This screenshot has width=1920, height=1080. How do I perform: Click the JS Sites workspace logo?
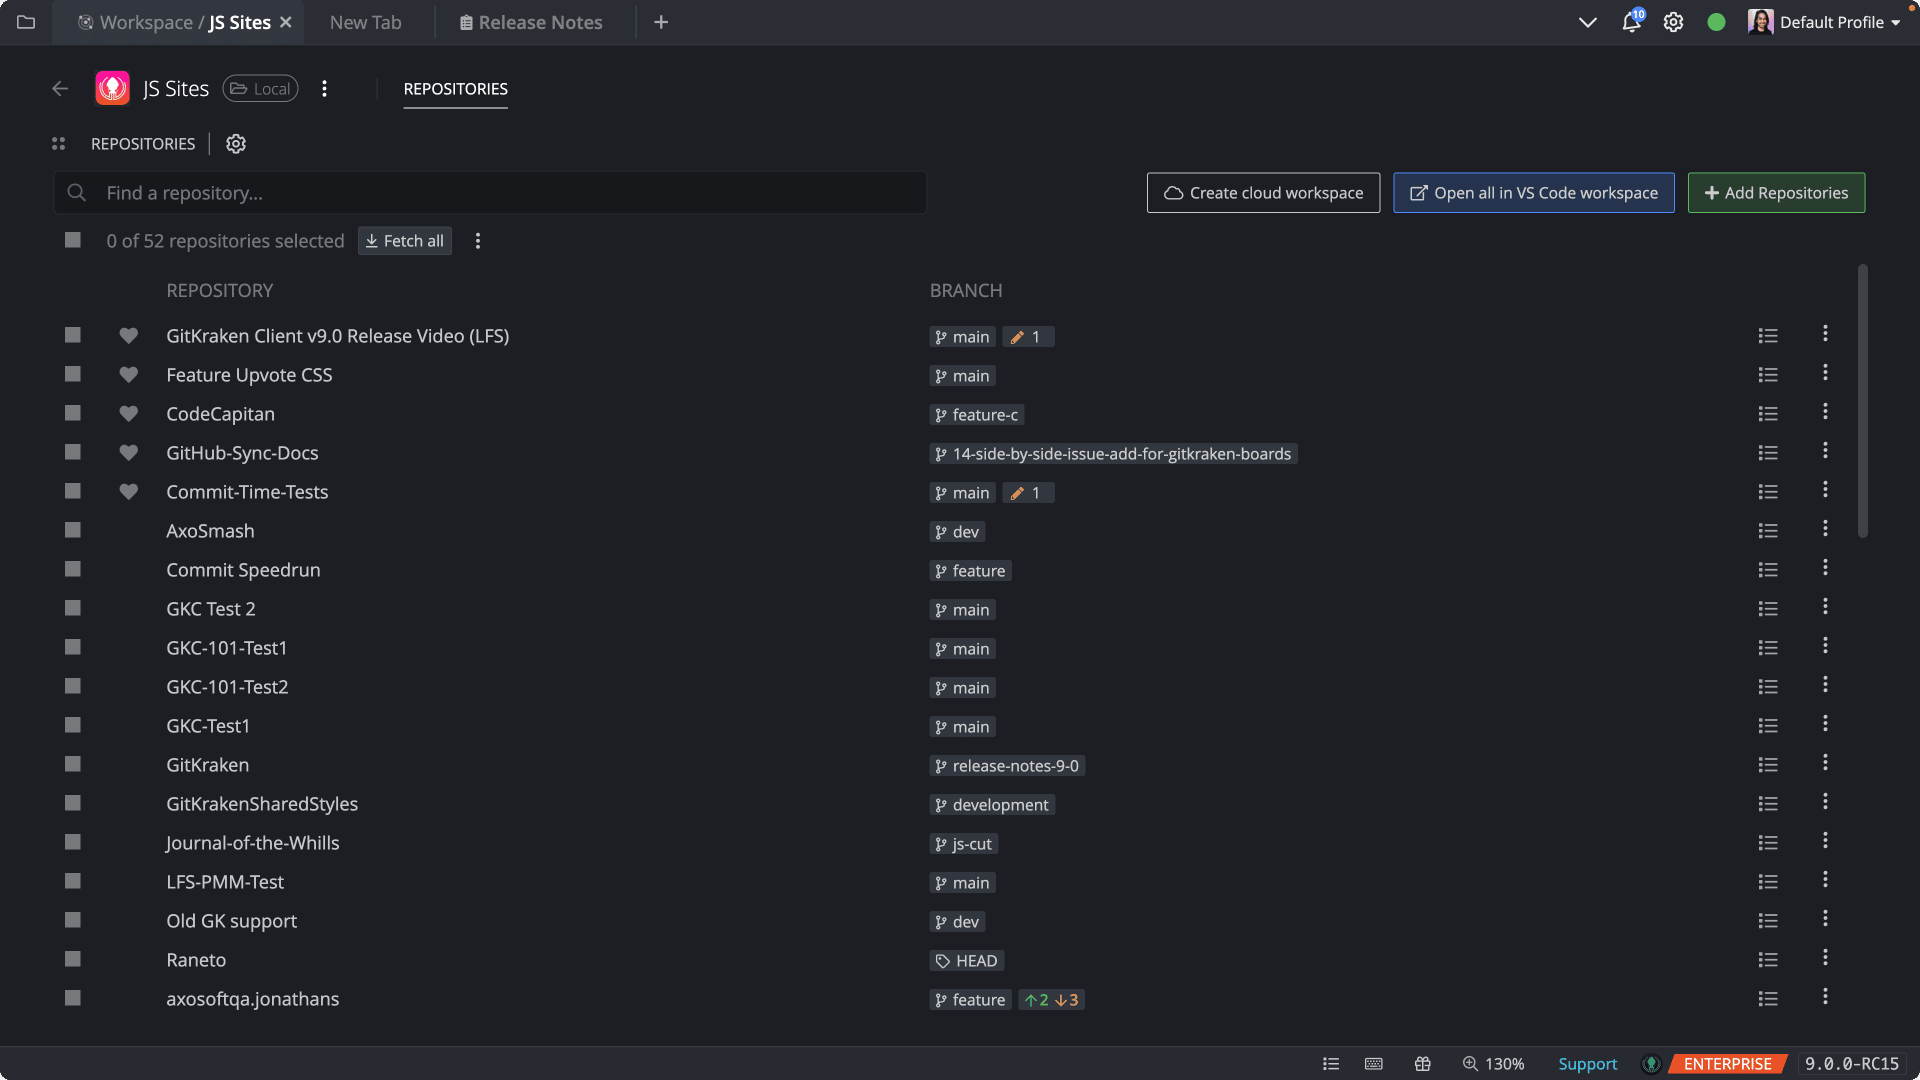pos(112,88)
